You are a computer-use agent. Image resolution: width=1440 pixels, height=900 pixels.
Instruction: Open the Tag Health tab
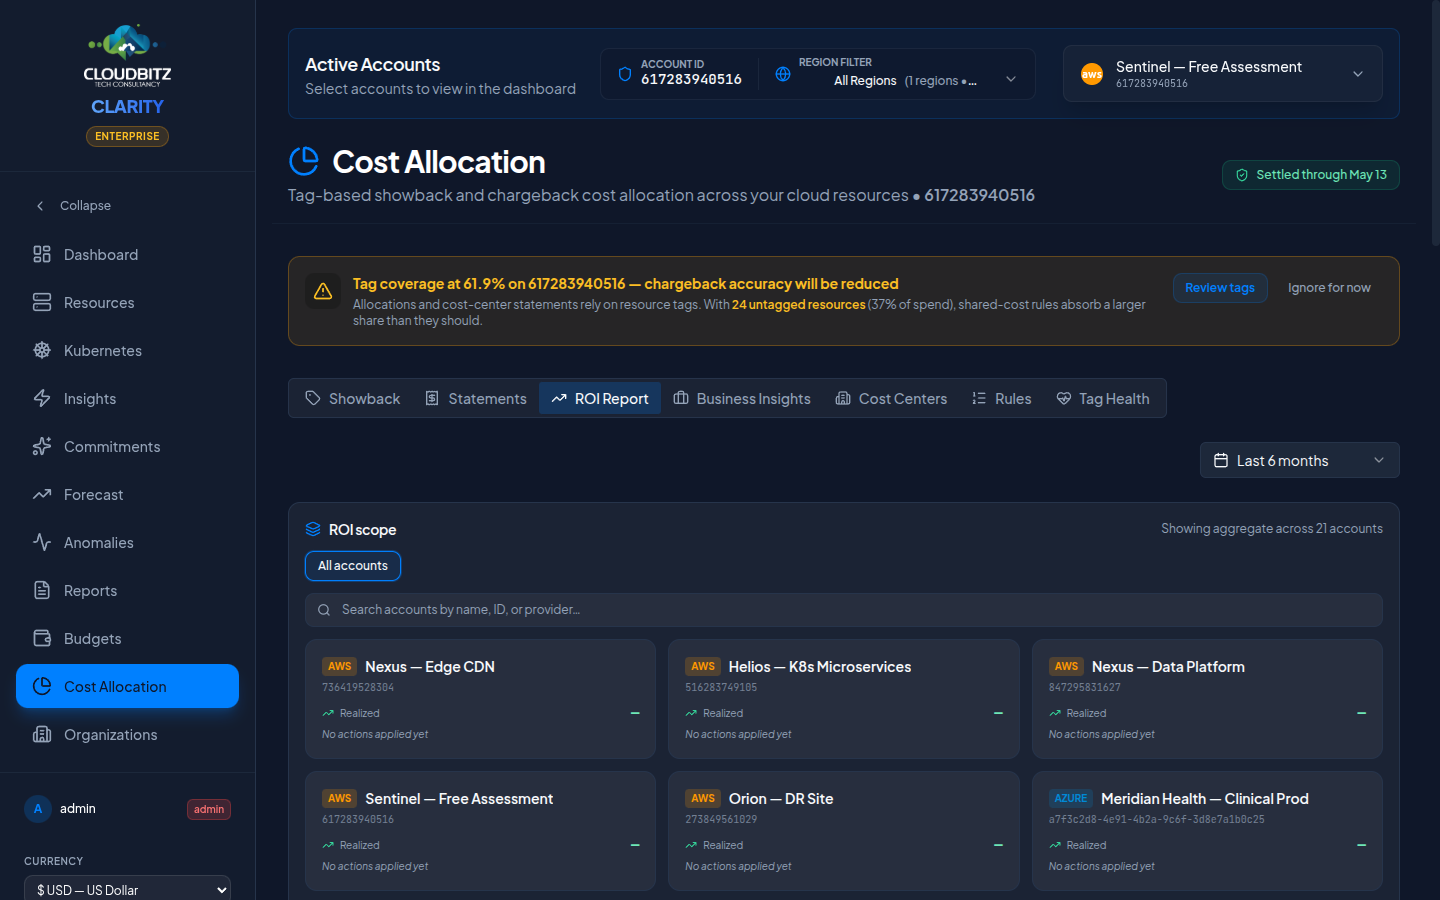click(1103, 398)
